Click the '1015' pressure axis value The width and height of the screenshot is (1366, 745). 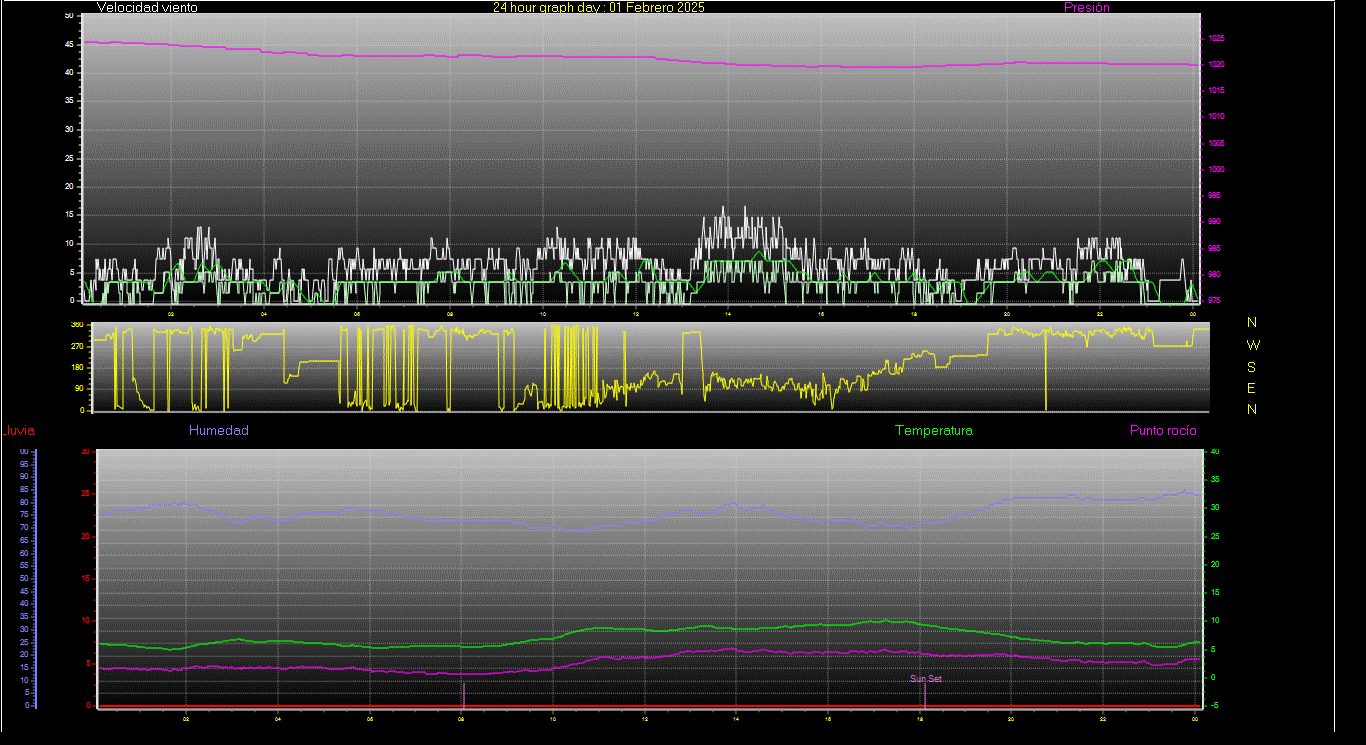(1216, 91)
